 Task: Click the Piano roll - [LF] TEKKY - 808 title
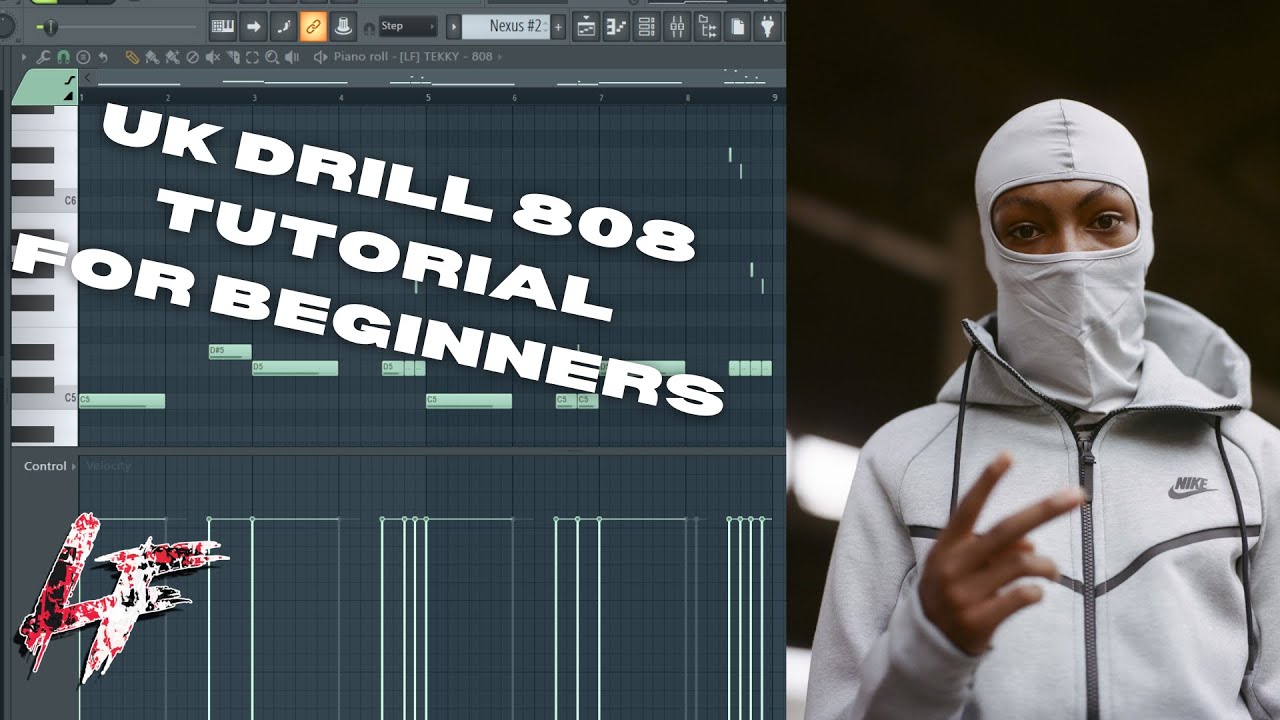(413, 57)
